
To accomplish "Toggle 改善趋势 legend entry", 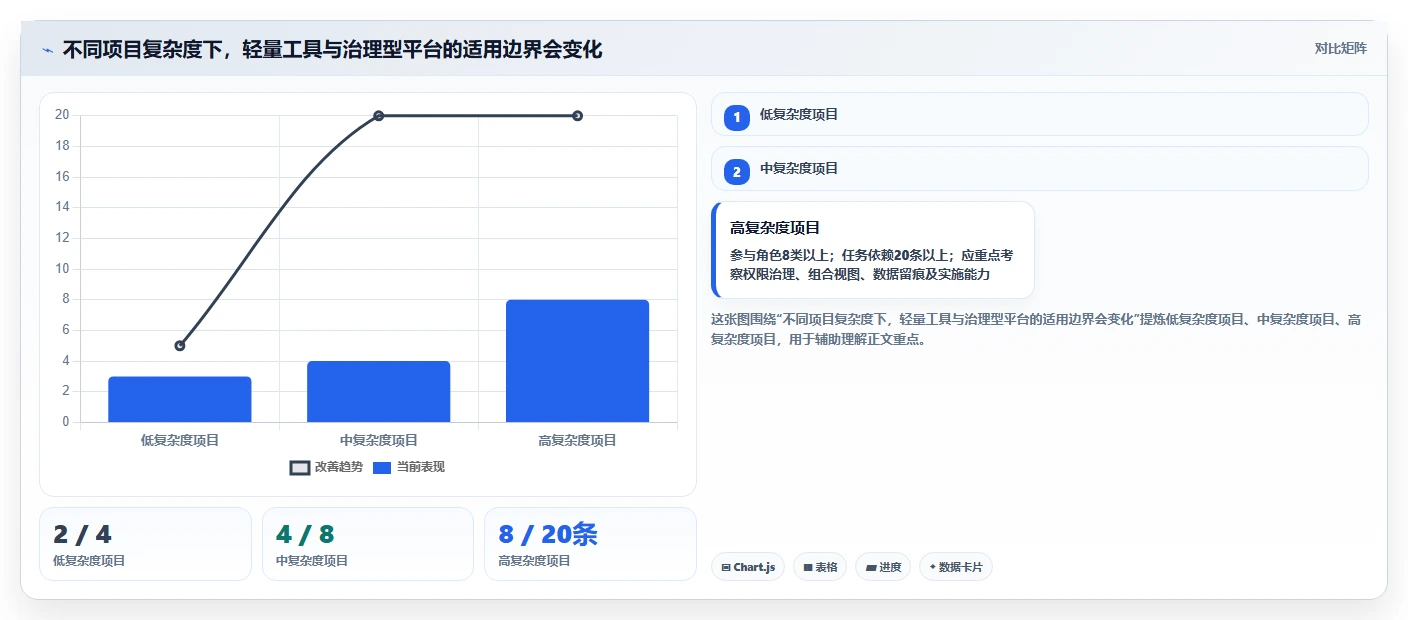I will (326, 467).
